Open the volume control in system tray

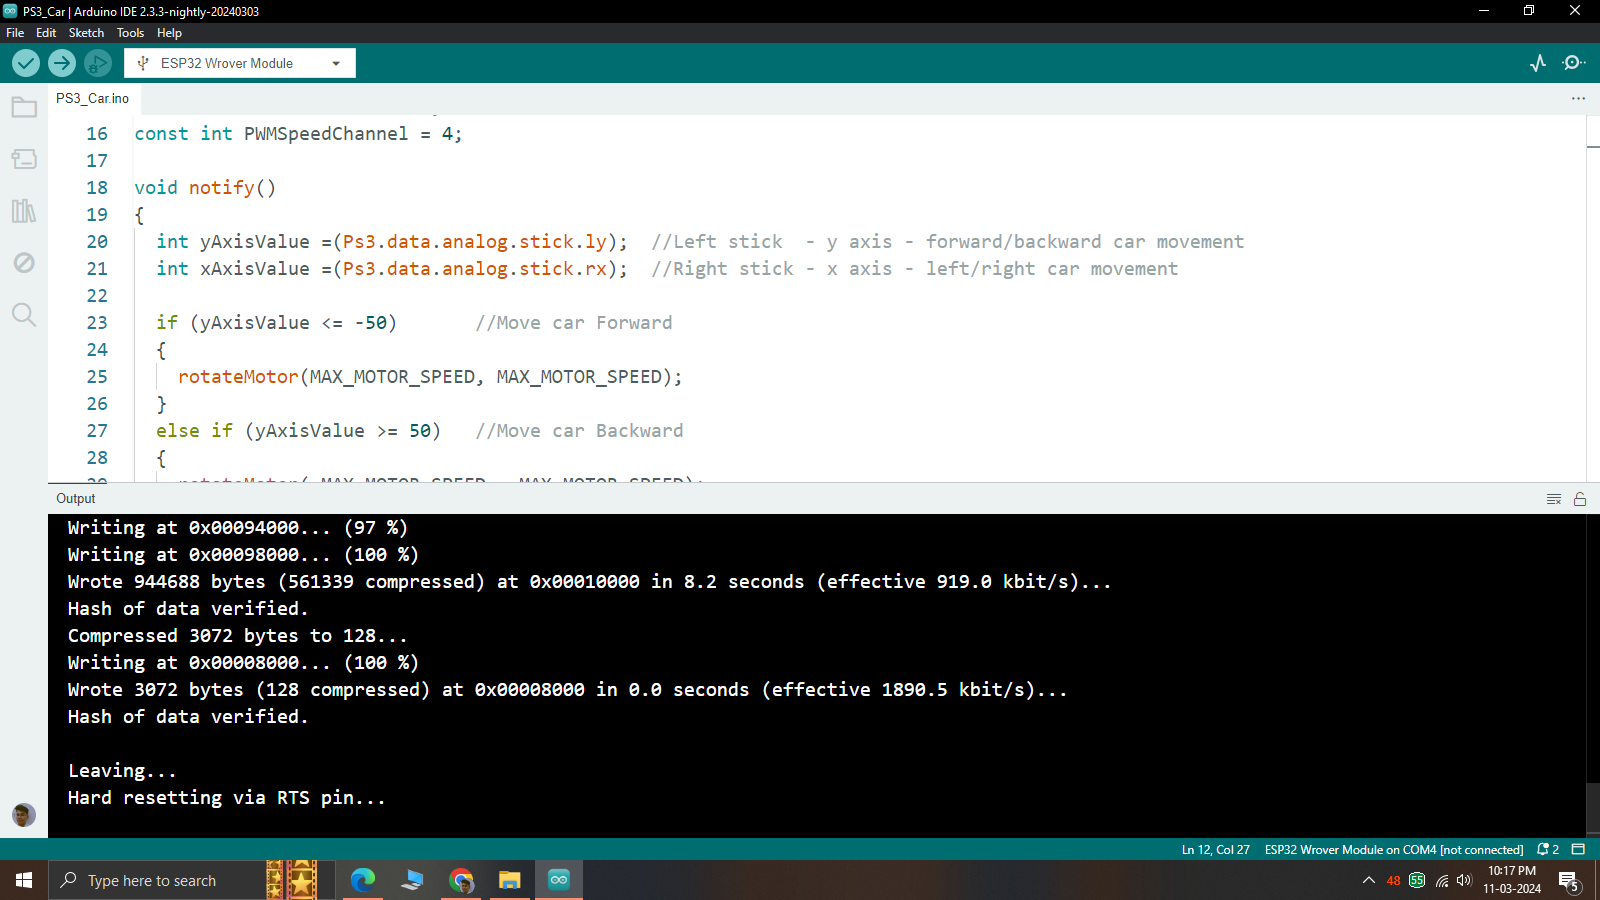(1465, 881)
